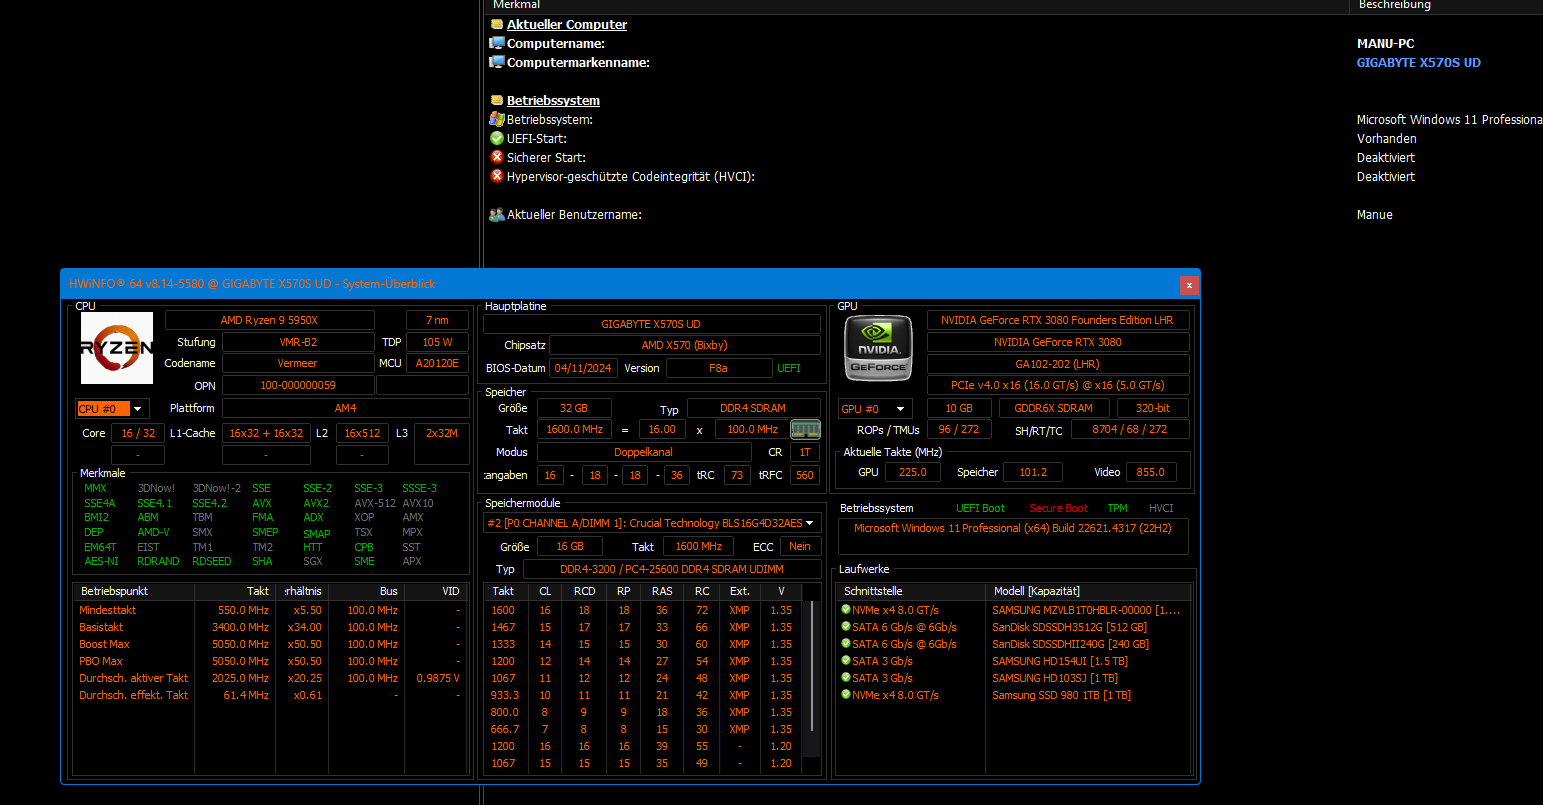The height and width of the screenshot is (805, 1543).
Task: Click the green check icon for UEFI-Start
Action: pyautogui.click(x=497, y=138)
